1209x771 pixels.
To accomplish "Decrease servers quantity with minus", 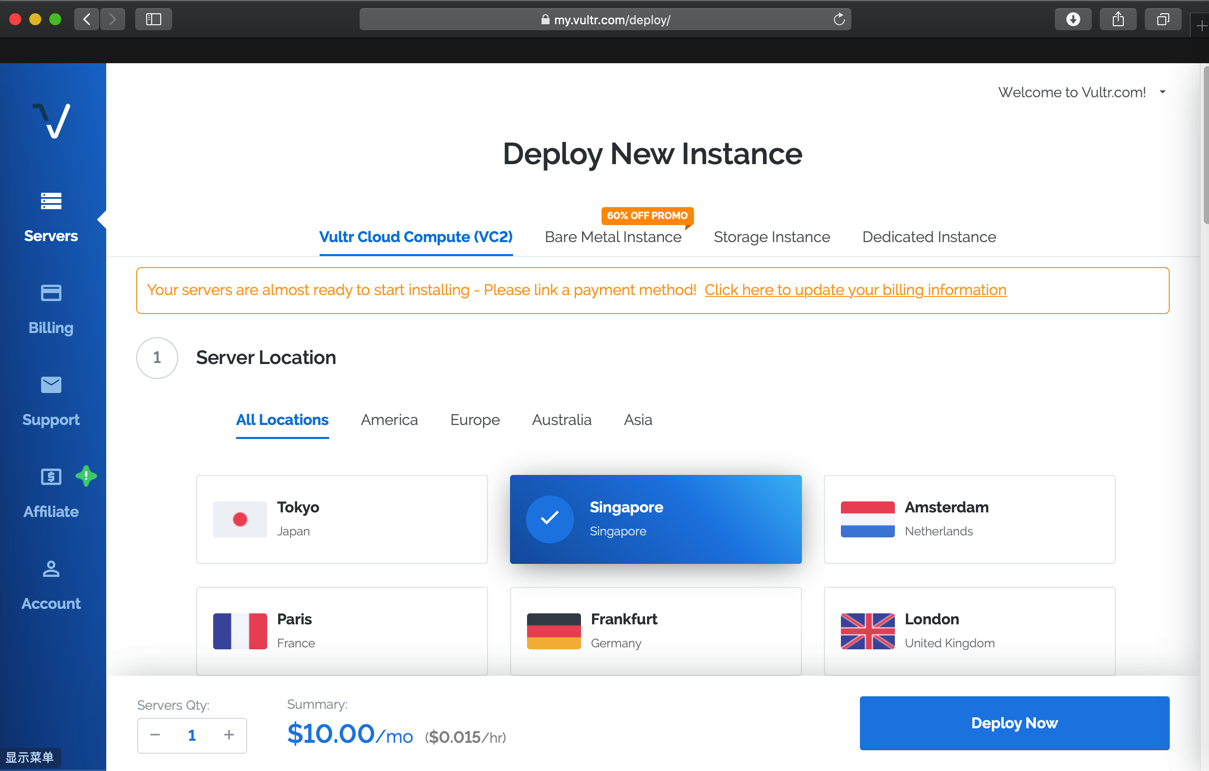I will 155,735.
